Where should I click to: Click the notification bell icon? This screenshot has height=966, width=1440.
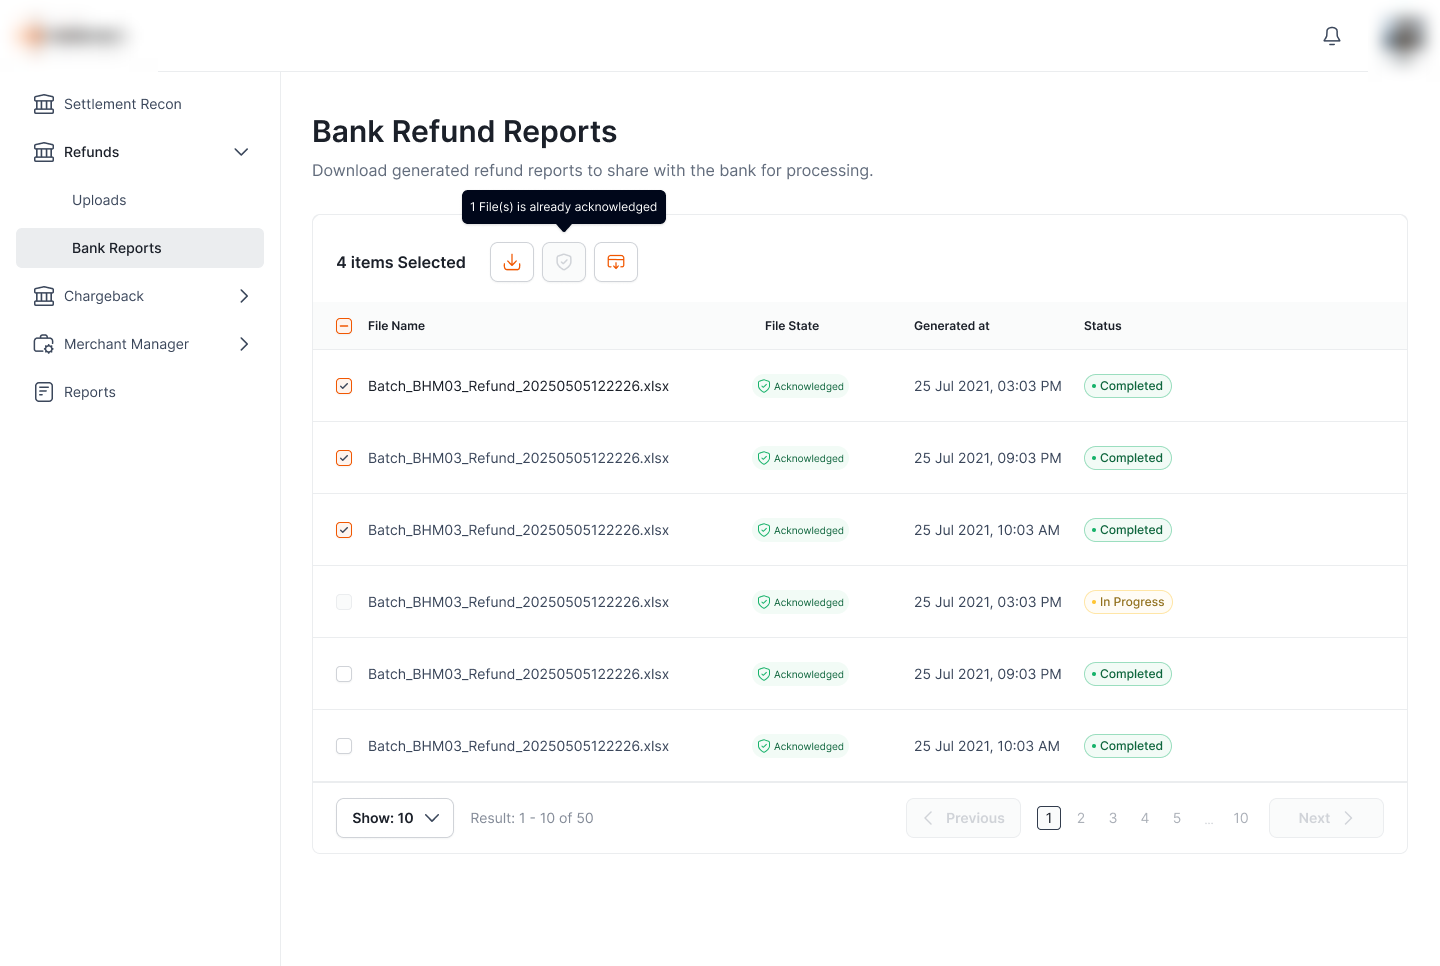click(1331, 36)
